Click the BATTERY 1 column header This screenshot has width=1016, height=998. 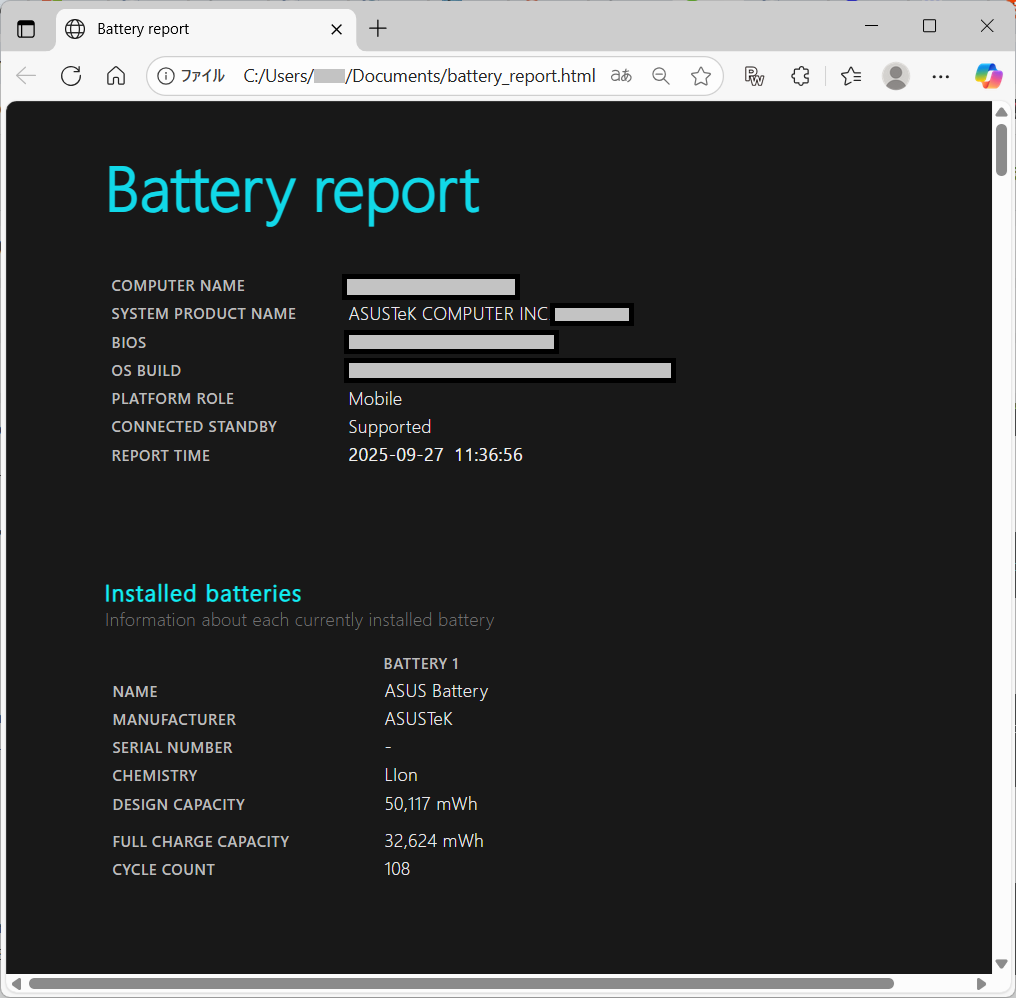pos(421,664)
